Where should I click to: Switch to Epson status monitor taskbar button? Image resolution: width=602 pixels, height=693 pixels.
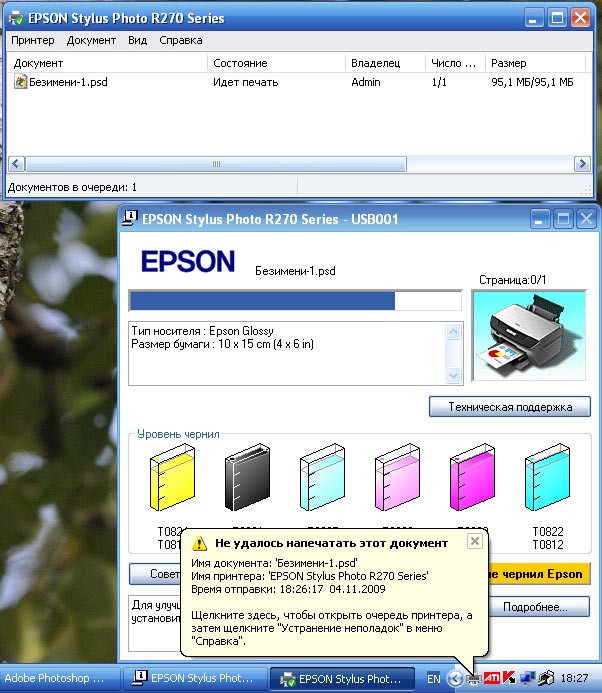(194, 678)
